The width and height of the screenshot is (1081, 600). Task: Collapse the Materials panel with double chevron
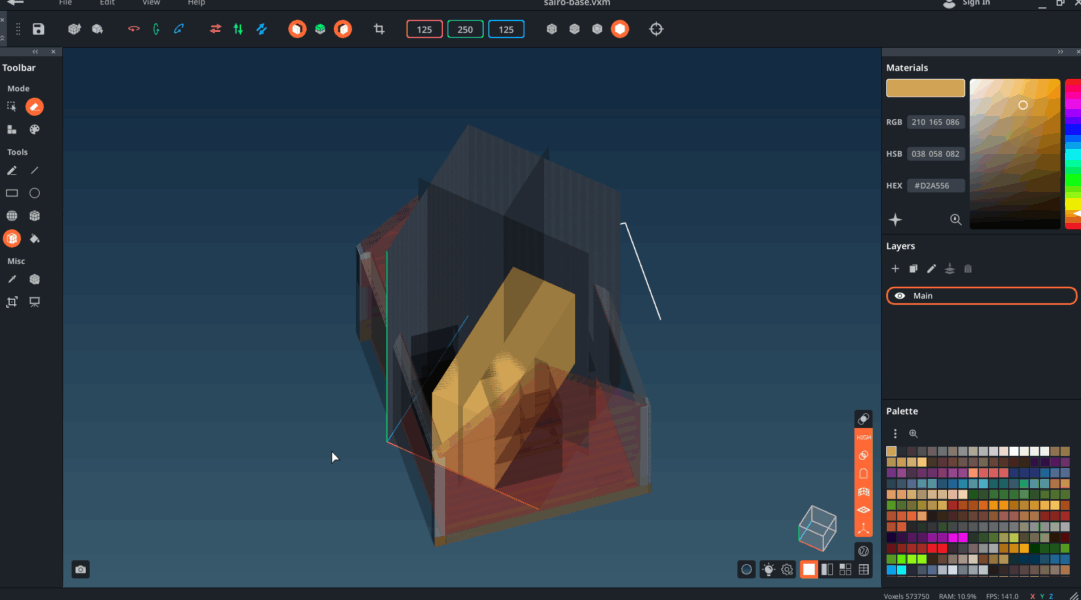(x=1060, y=52)
